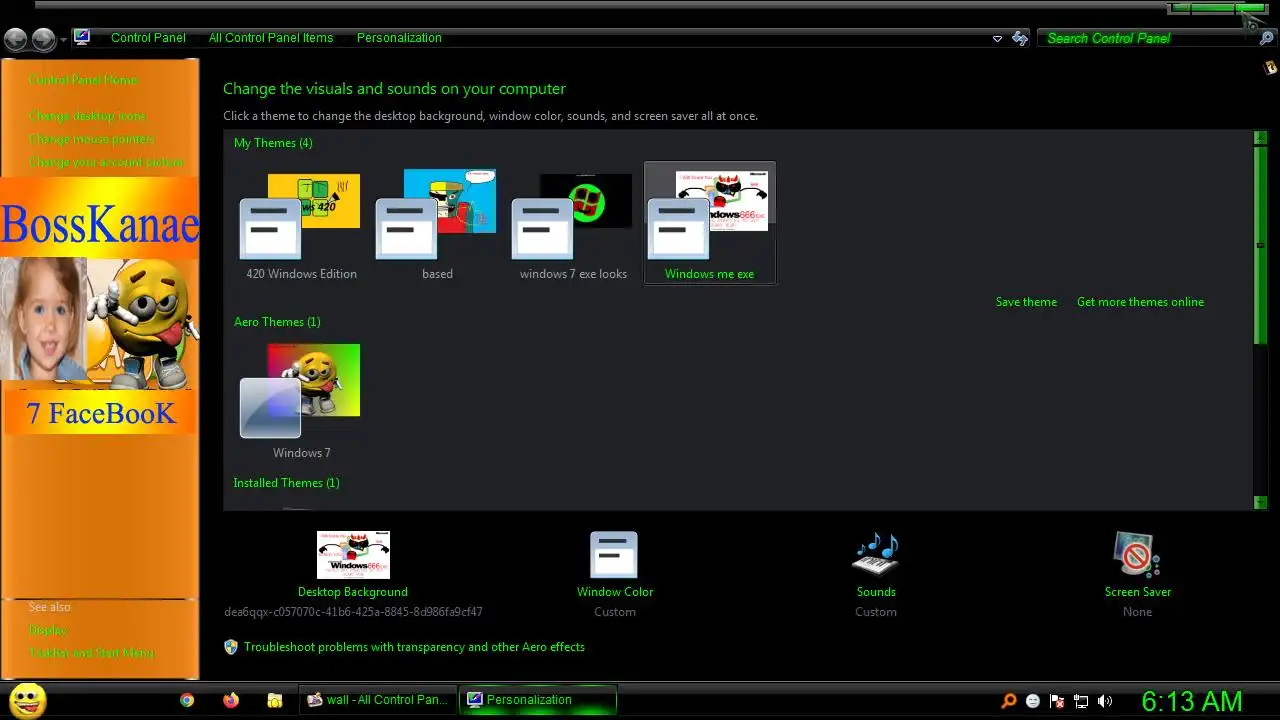The width and height of the screenshot is (1280, 720).
Task: Select the 420 Windows Edition theme
Action: [x=301, y=224]
